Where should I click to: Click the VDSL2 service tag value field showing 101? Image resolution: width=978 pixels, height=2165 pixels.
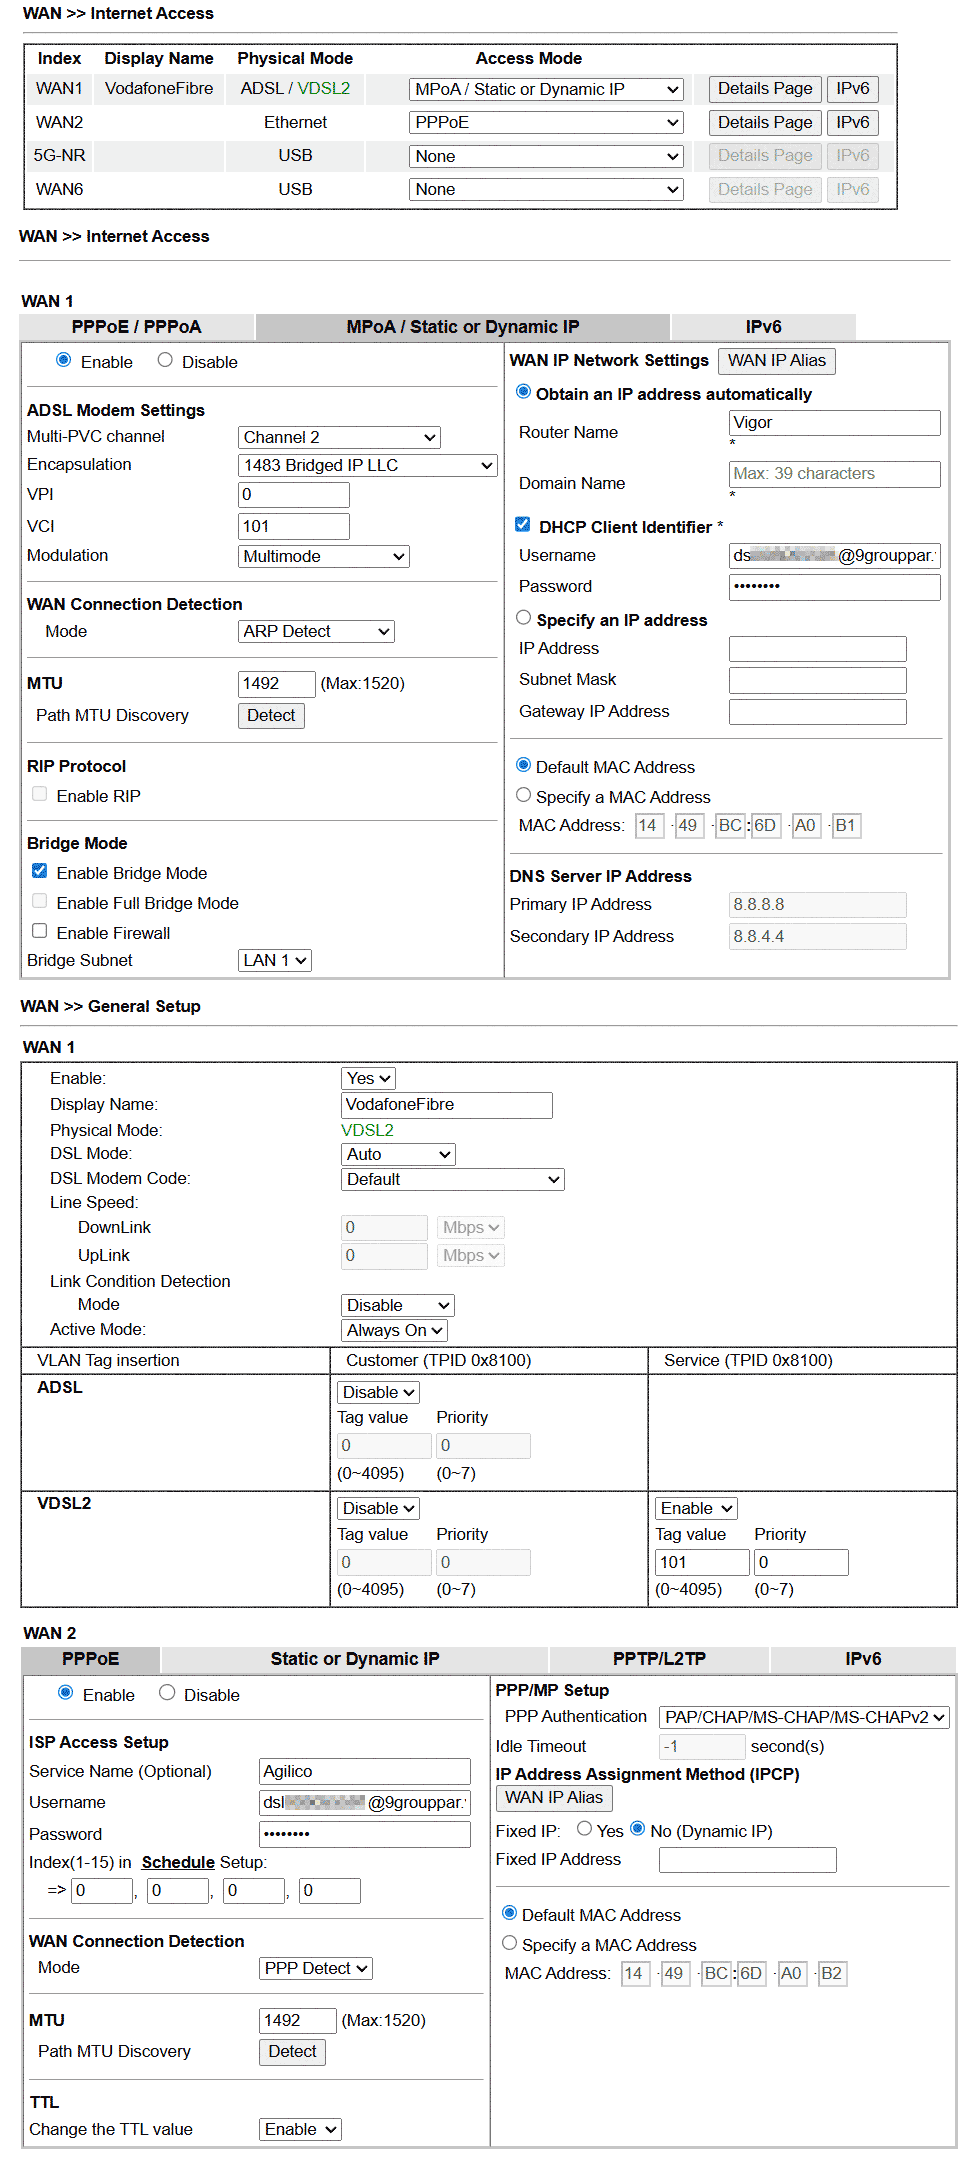[x=702, y=1562]
